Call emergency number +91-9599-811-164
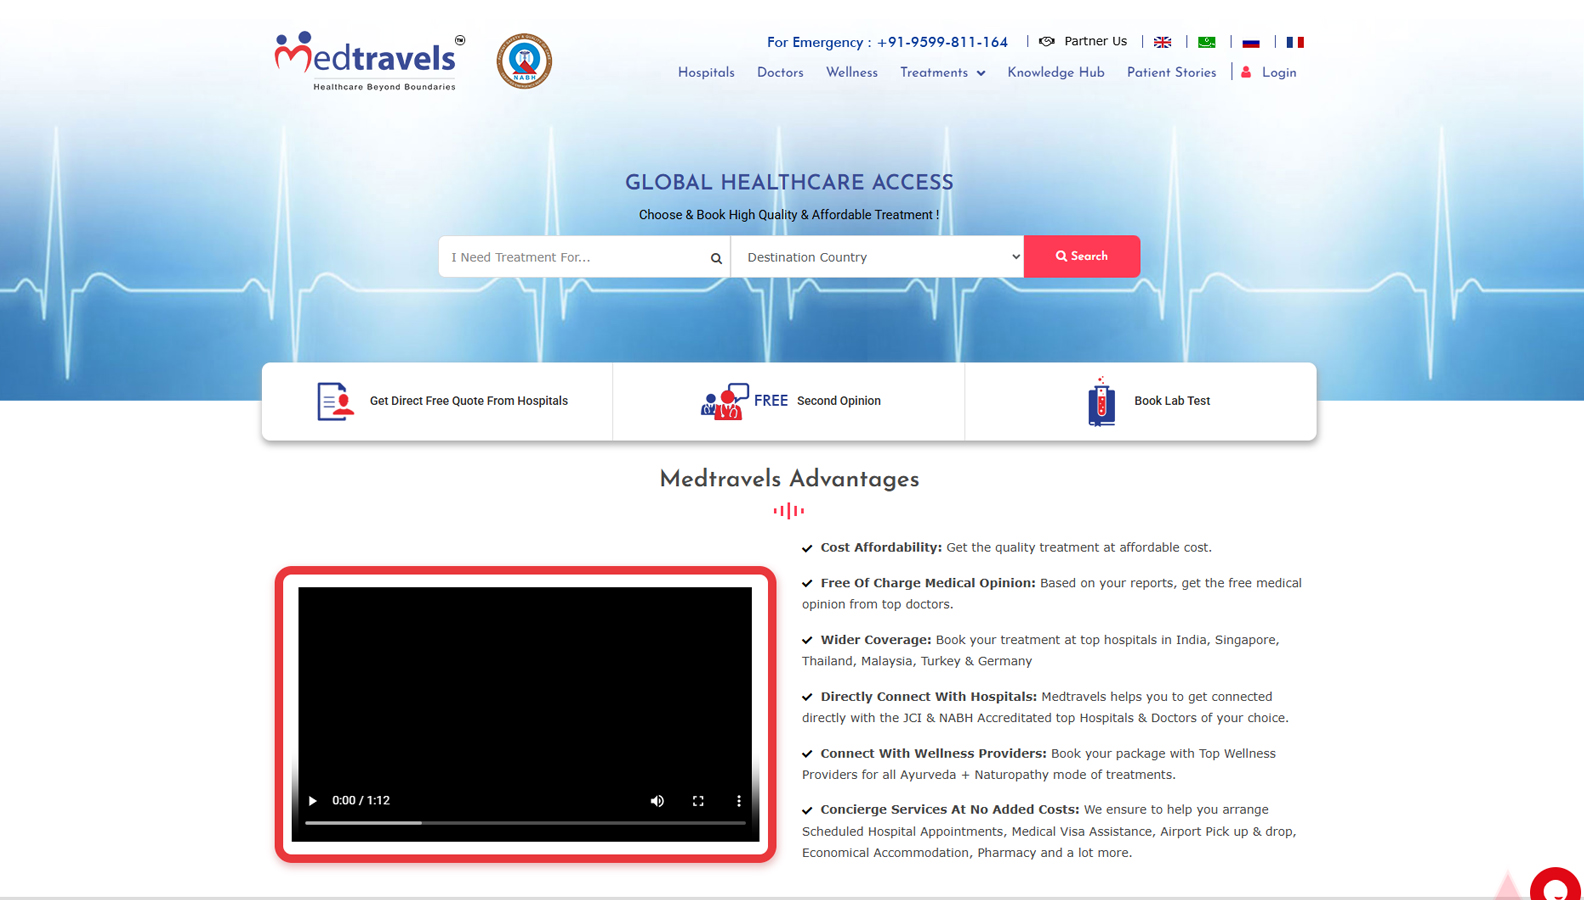This screenshot has height=900, width=1584. [x=942, y=42]
